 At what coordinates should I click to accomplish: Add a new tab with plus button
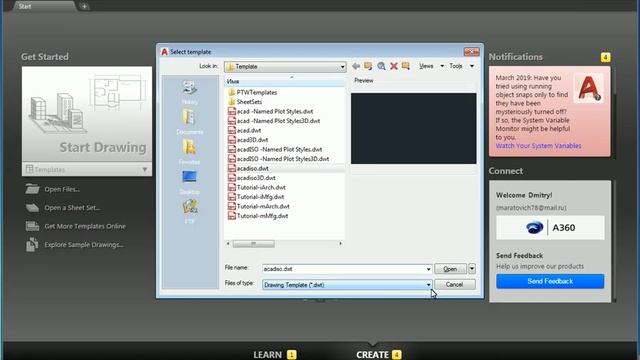click(x=84, y=6)
